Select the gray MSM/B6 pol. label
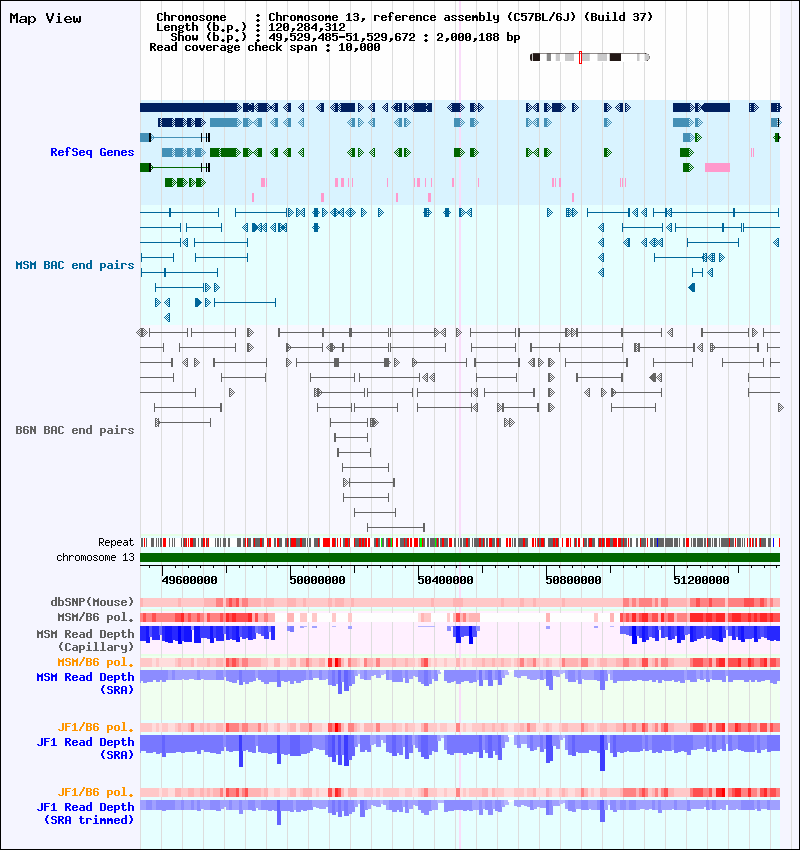This screenshot has height=850, width=800. tap(95, 617)
